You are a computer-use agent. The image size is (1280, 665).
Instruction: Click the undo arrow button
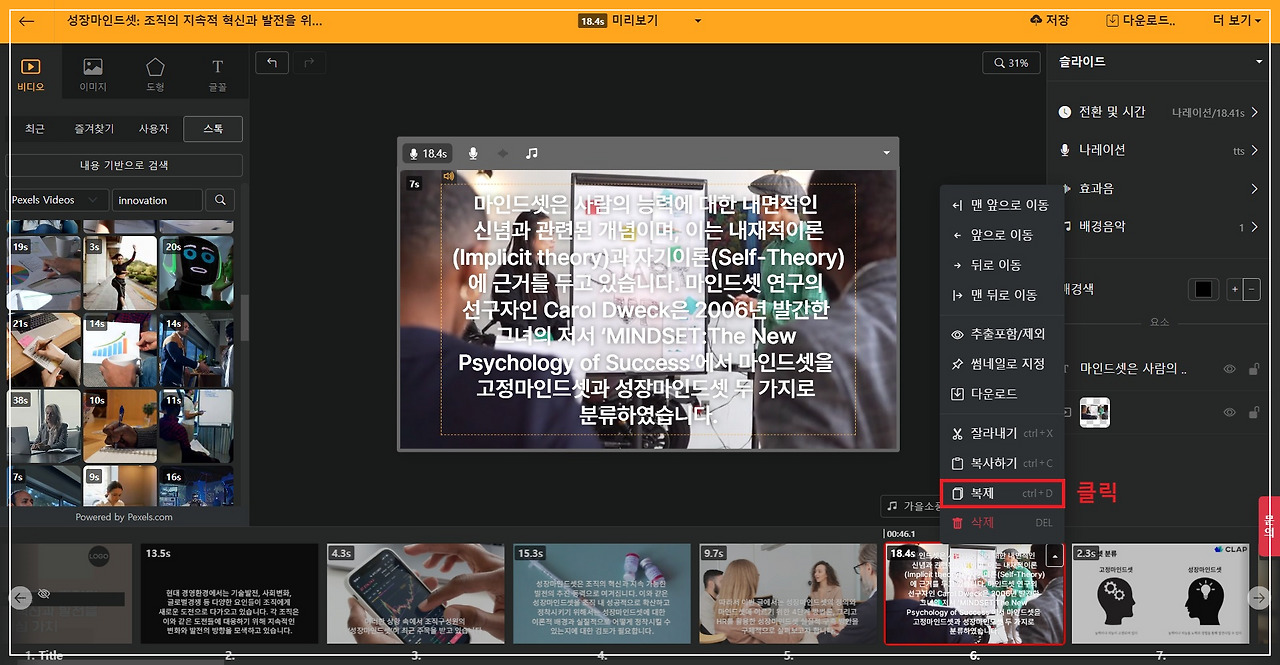[x=272, y=62]
